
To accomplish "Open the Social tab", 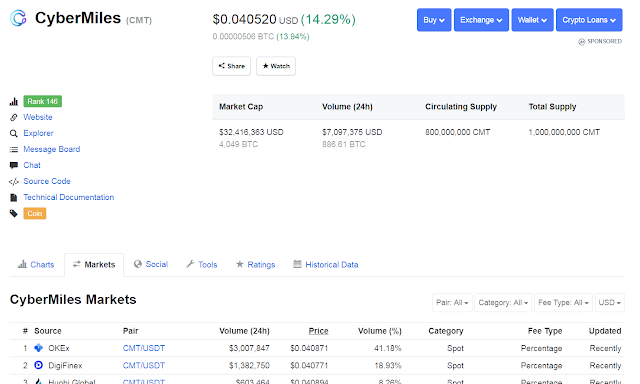I will (151, 264).
